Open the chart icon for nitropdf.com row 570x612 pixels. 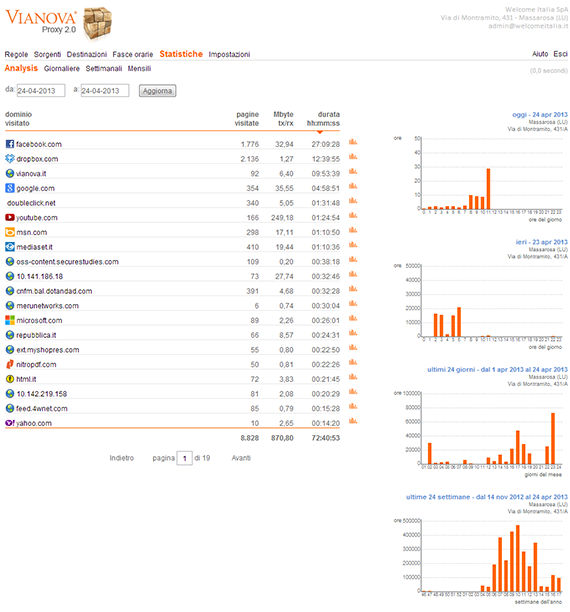pyautogui.click(x=353, y=362)
